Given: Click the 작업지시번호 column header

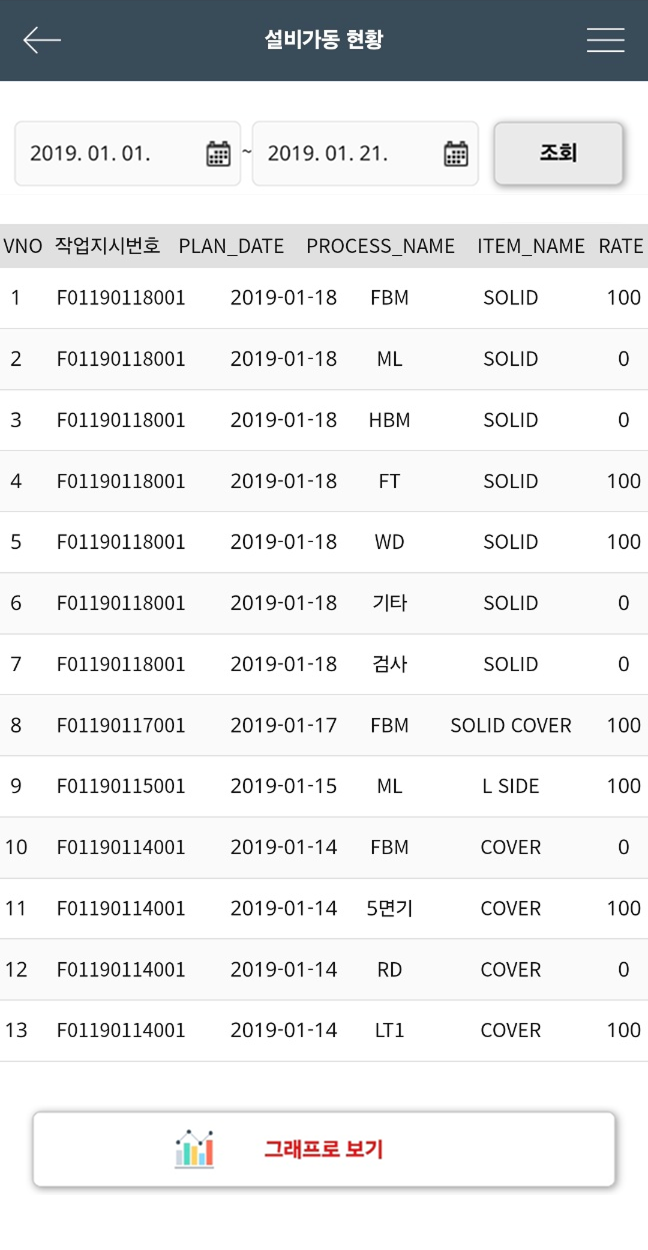Looking at the screenshot, I should click(x=108, y=246).
